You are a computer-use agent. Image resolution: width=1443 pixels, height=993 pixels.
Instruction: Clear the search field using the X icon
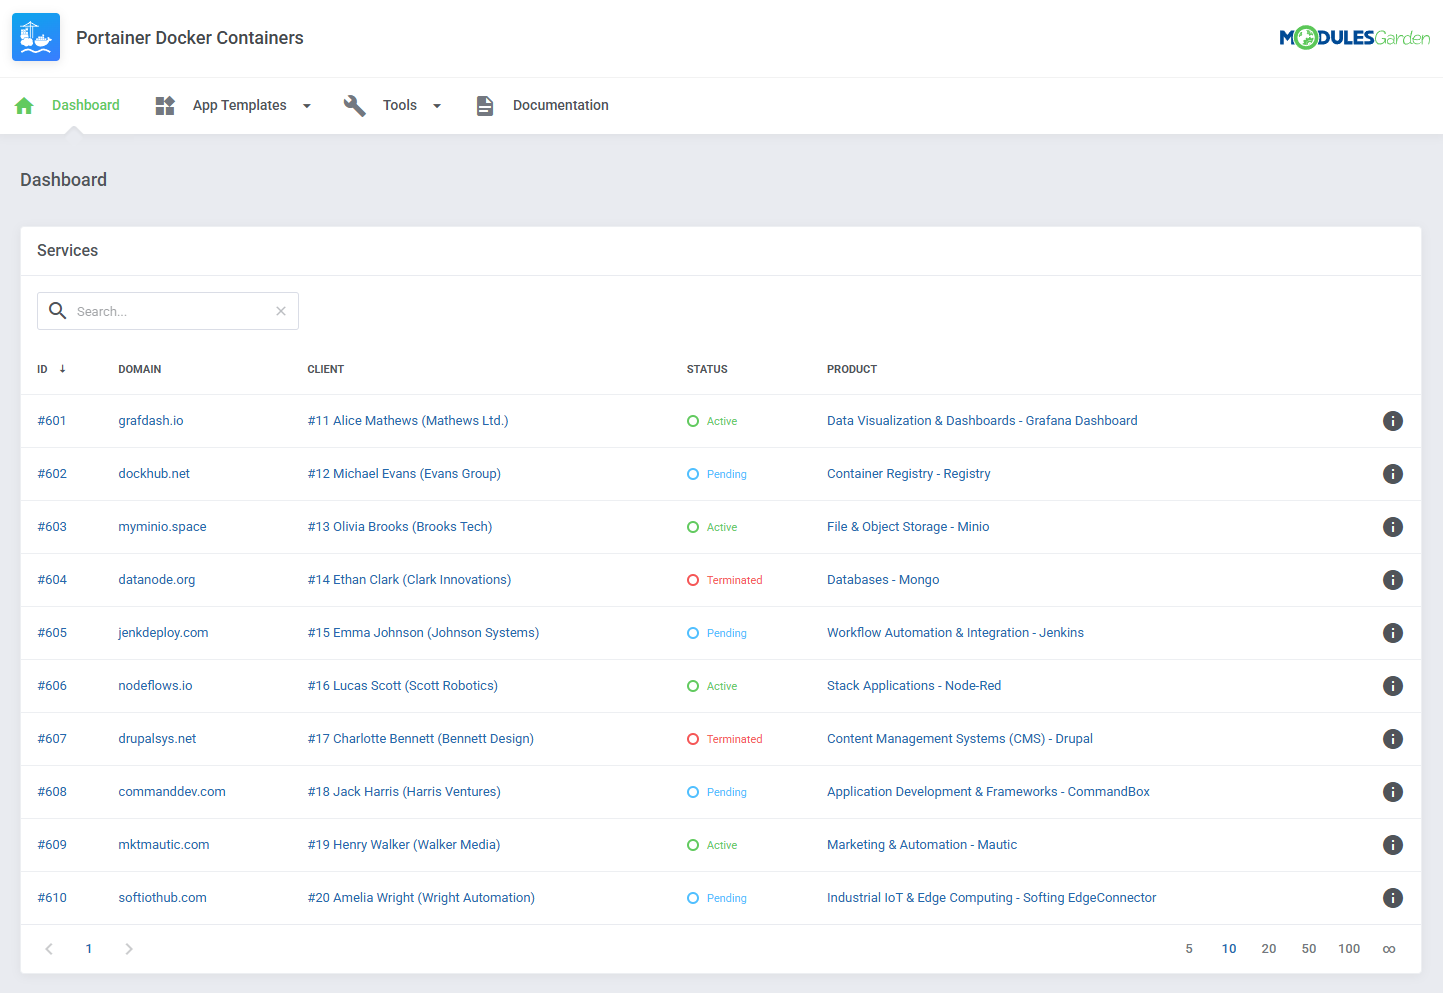point(280,311)
